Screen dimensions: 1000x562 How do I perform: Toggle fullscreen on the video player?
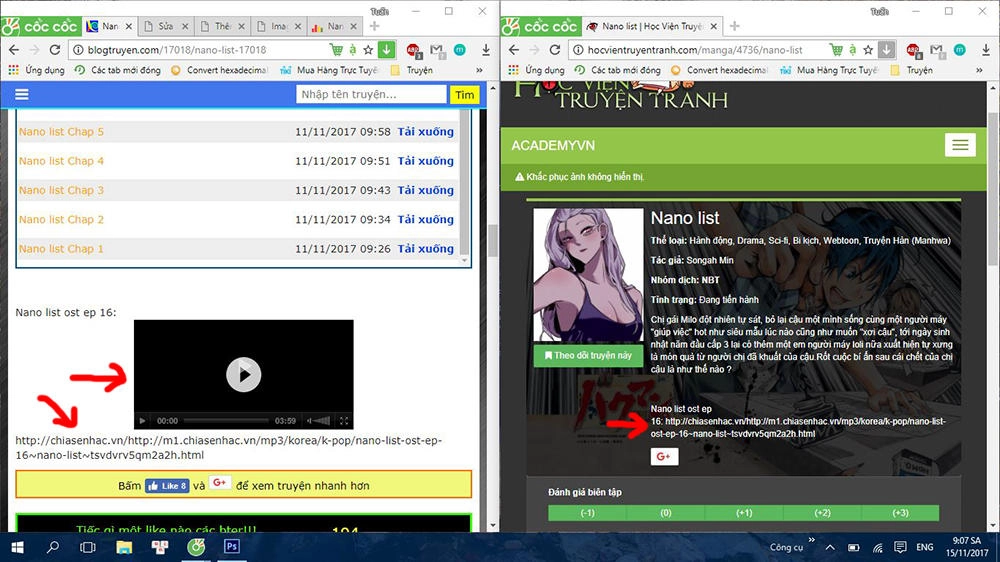(344, 421)
